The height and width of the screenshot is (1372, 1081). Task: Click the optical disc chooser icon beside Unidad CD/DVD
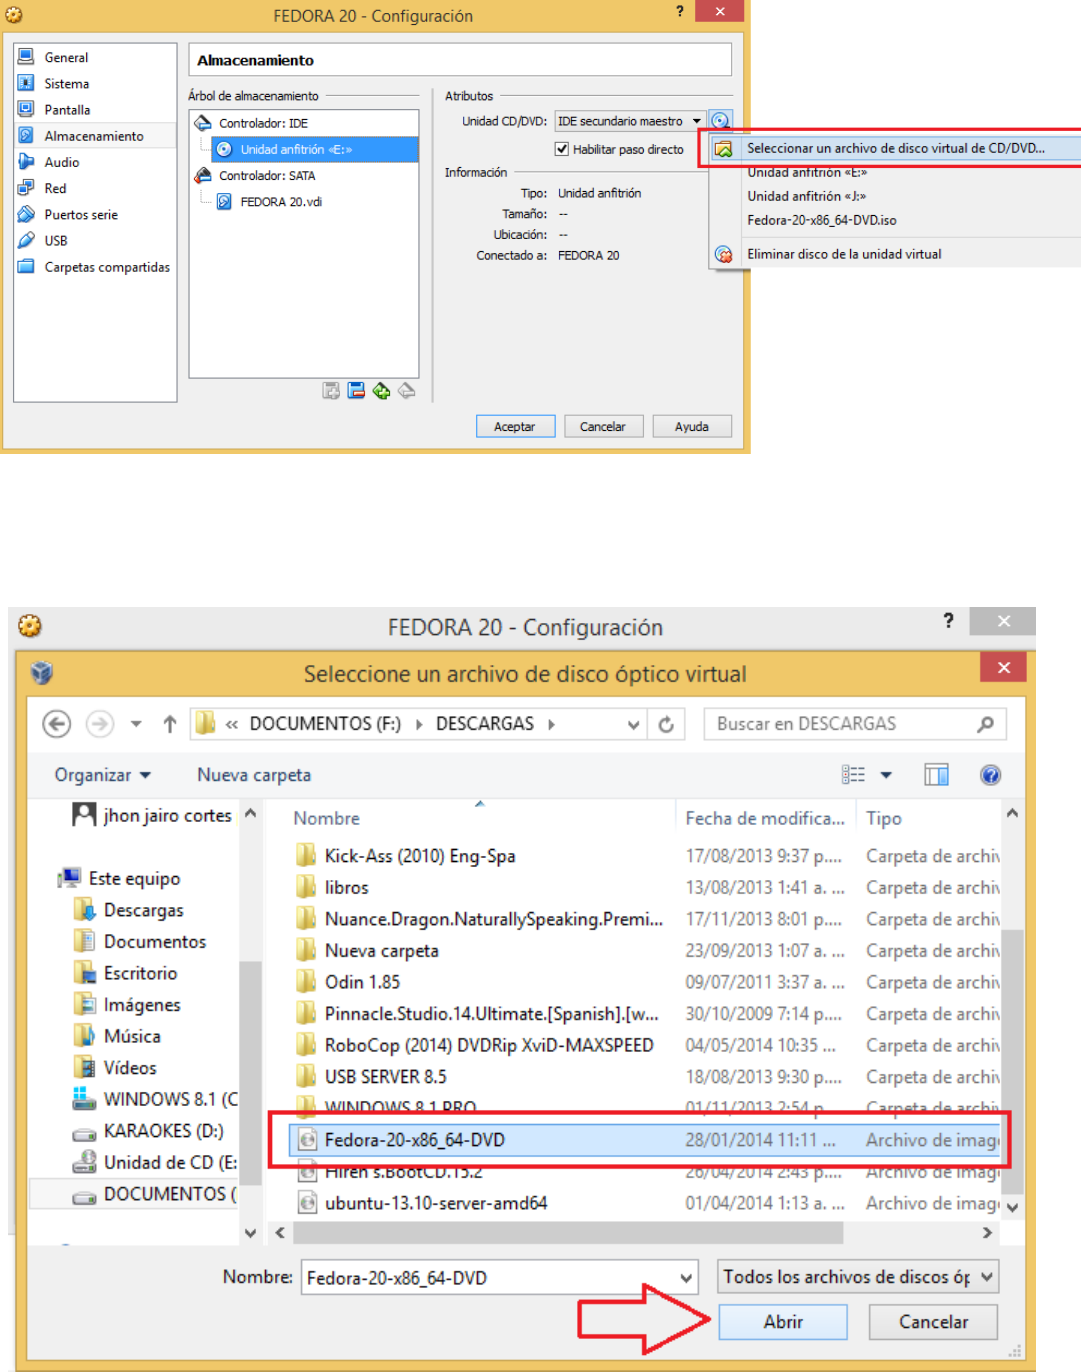pyautogui.click(x=721, y=121)
